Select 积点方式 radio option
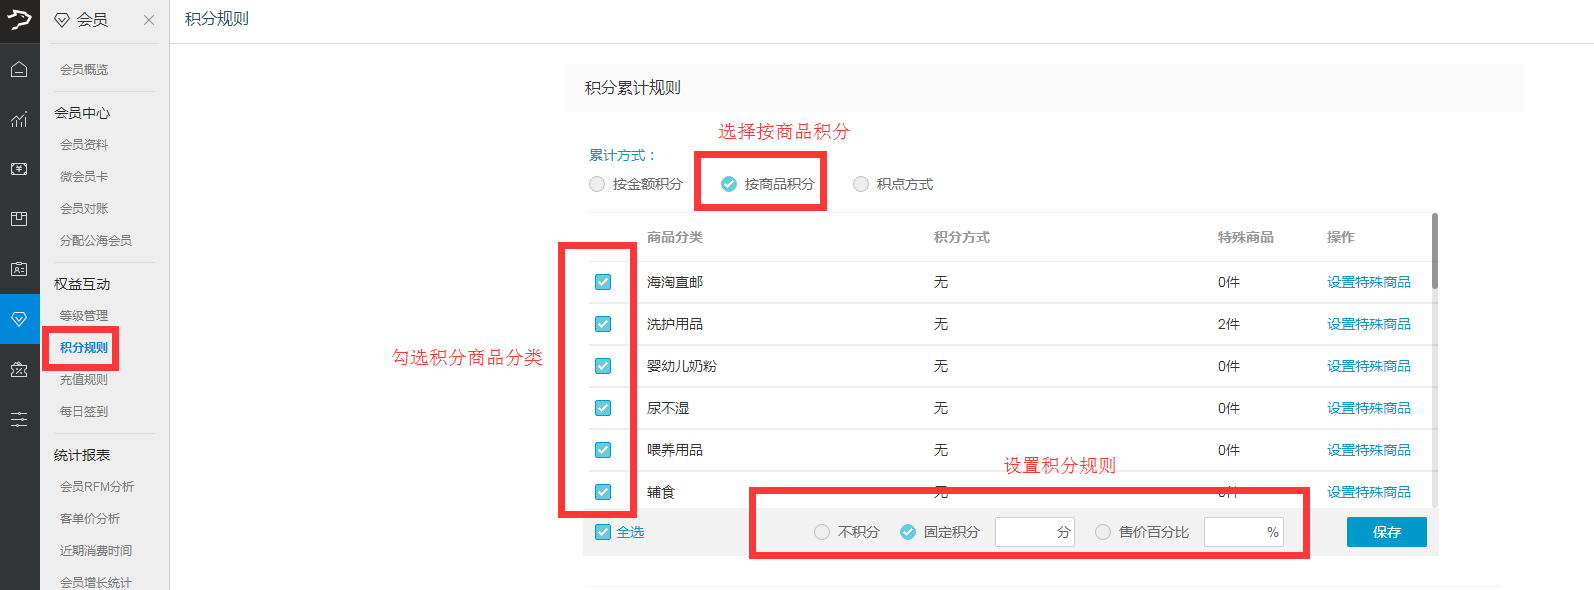Image resolution: width=1594 pixels, height=590 pixels. point(861,184)
